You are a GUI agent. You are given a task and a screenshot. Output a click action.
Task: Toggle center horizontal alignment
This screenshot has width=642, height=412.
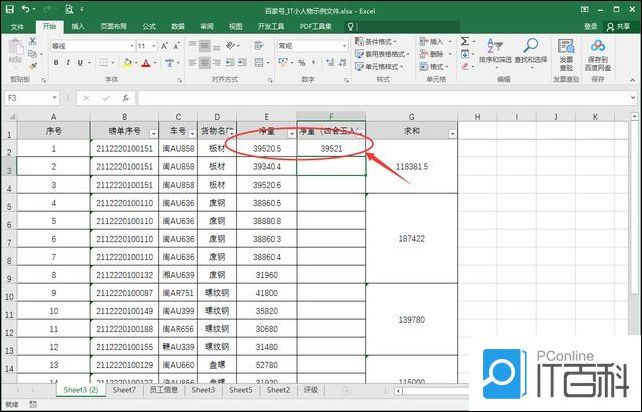click(x=204, y=63)
